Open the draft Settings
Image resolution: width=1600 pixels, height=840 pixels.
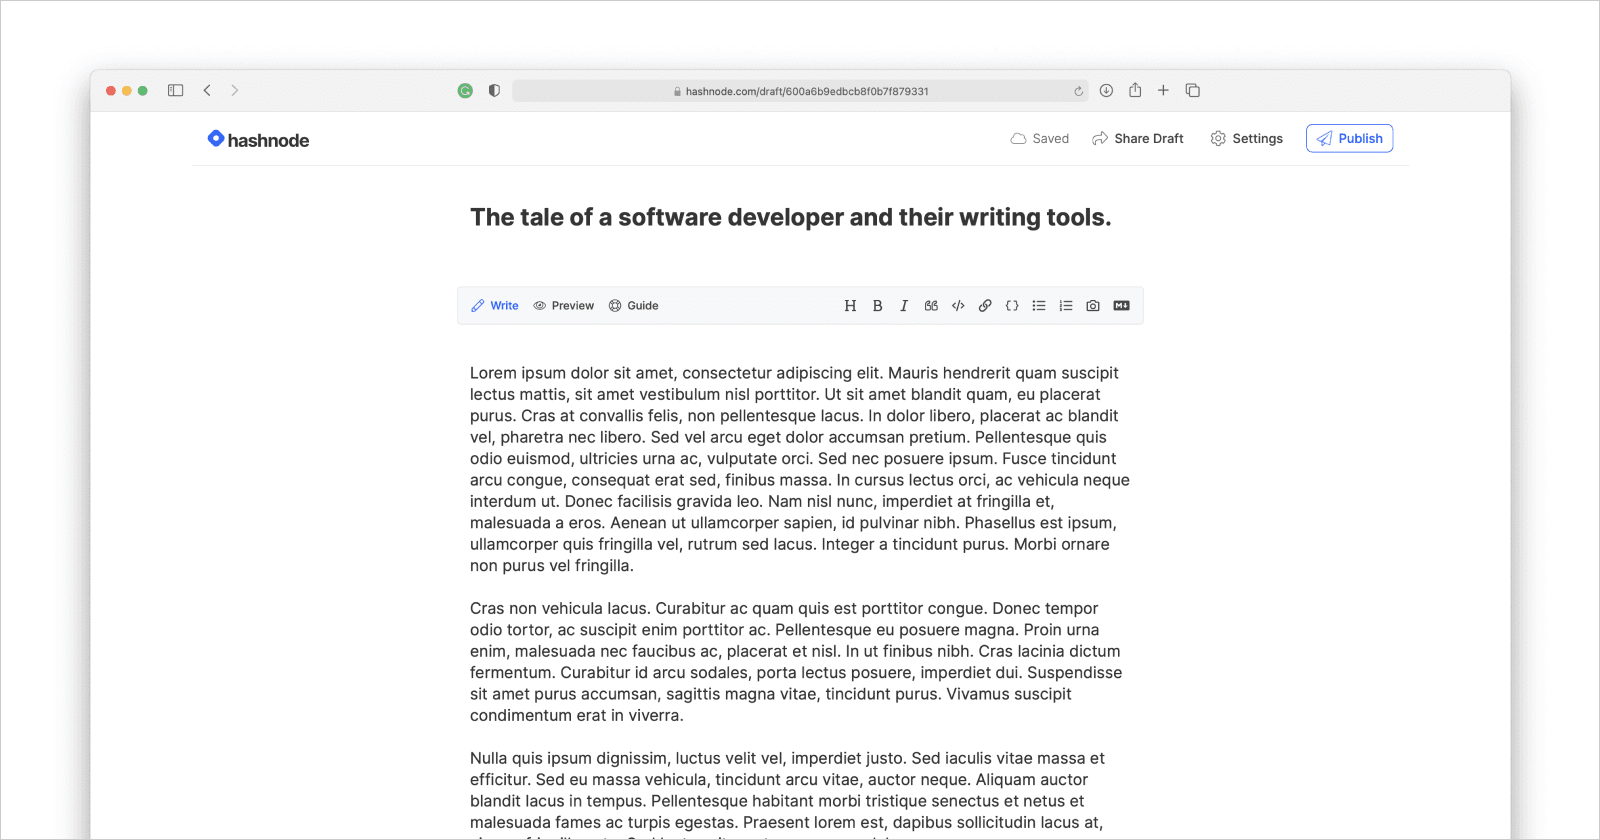pos(1246,139)
